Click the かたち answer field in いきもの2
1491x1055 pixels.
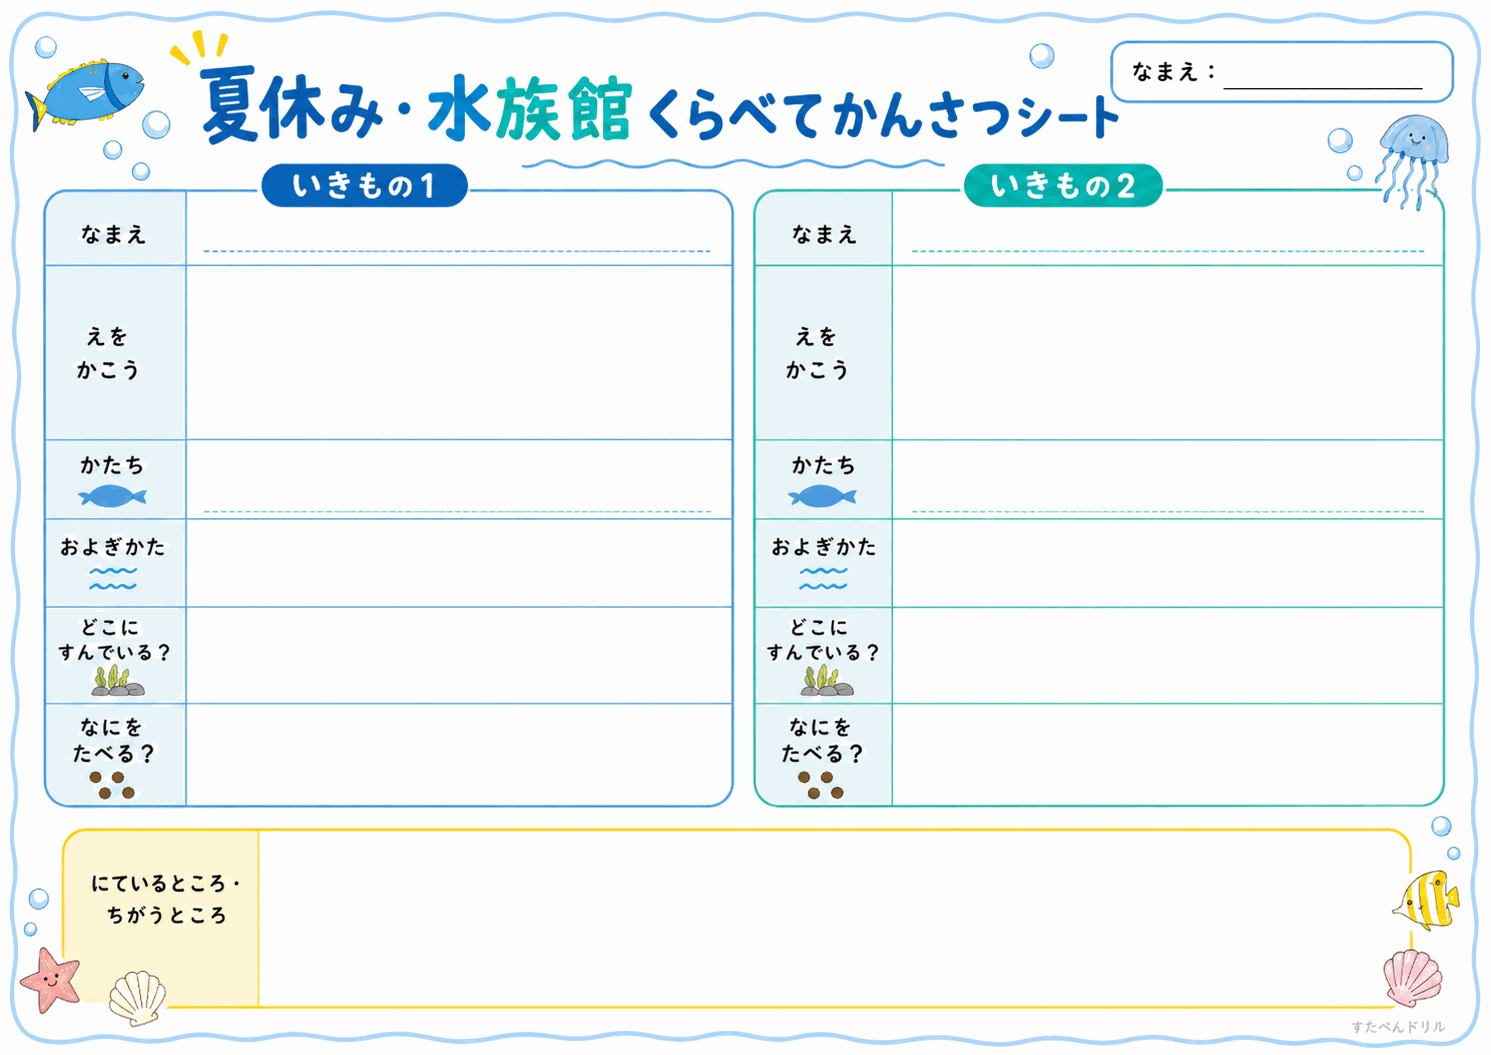[1168, 479]
